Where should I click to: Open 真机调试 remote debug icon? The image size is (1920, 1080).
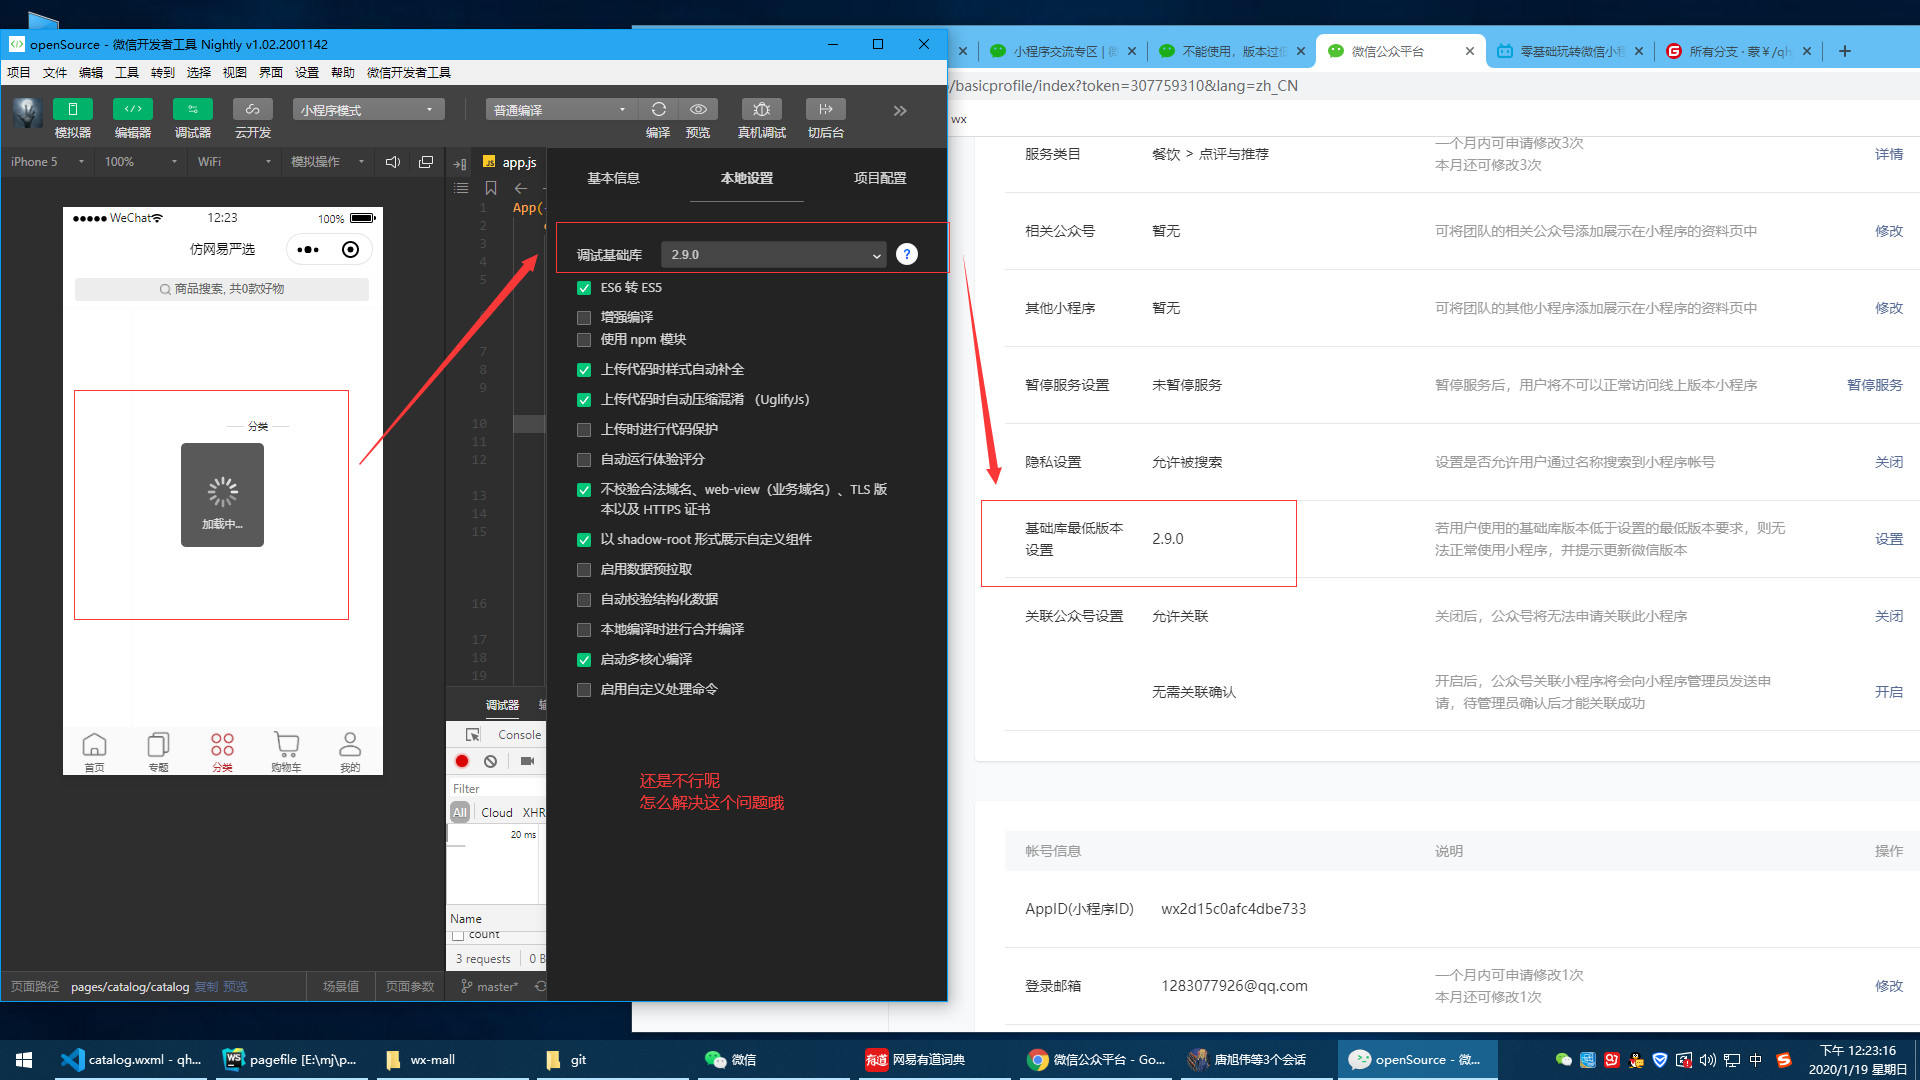[761, 109]
